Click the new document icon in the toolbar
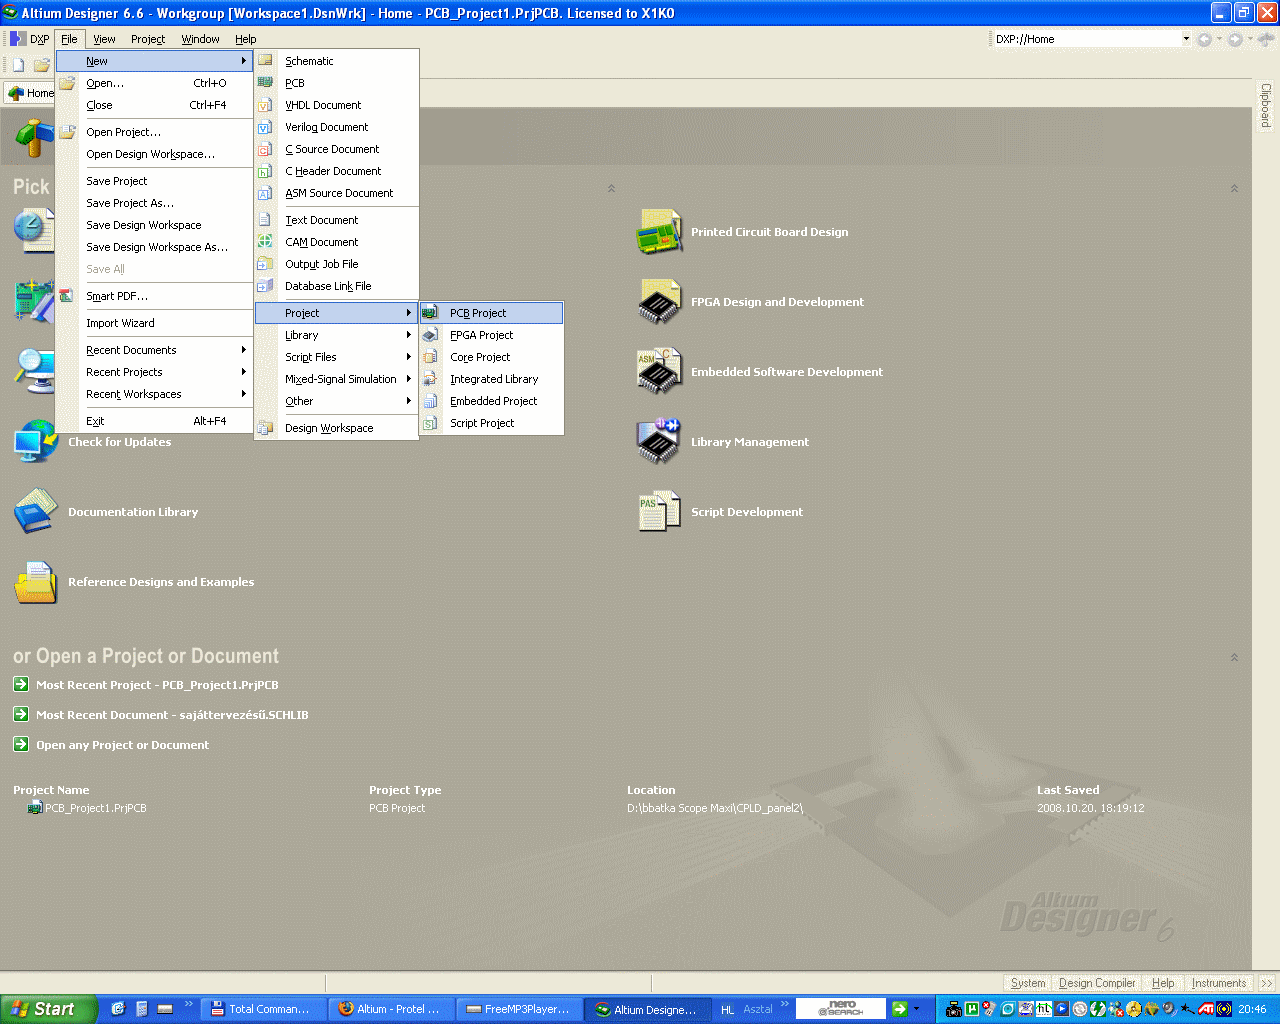Image resolution: width=1280 pixels, height=1024 pixels. click(18, 65)
